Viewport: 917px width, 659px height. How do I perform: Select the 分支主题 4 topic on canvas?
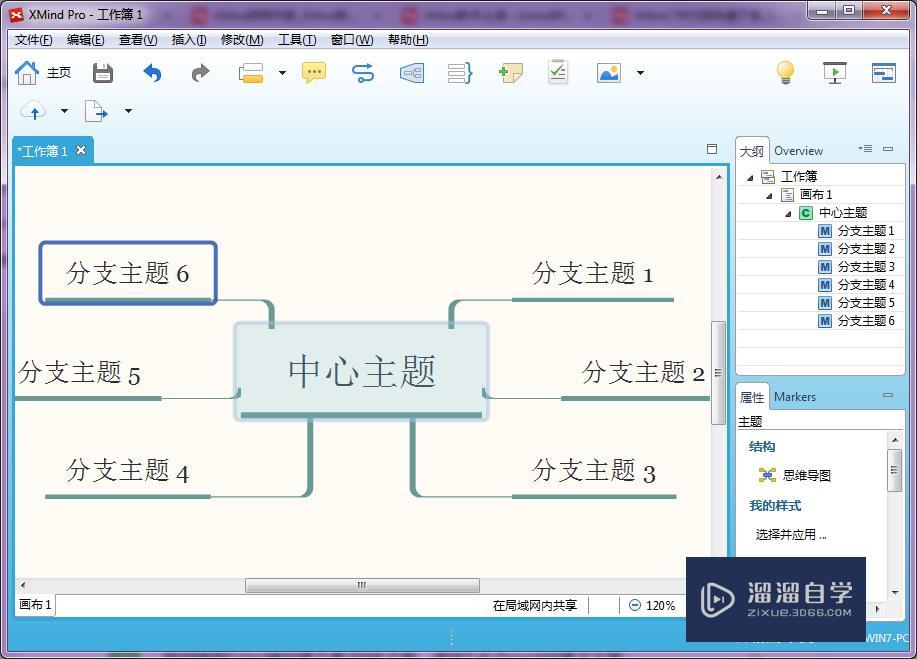point(127,476)
